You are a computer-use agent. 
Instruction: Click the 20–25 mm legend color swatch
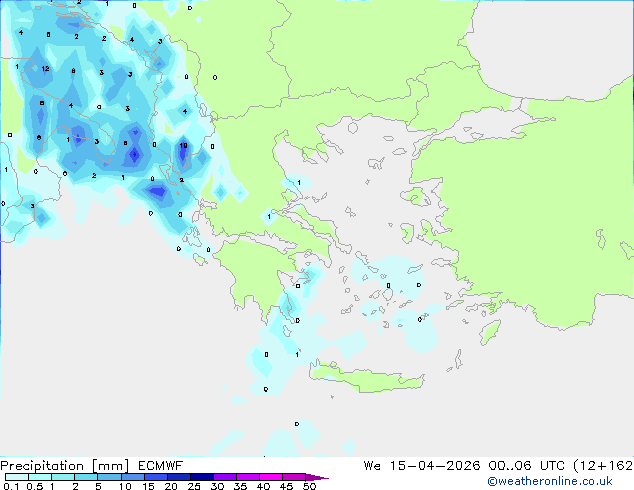coord(178,477)
